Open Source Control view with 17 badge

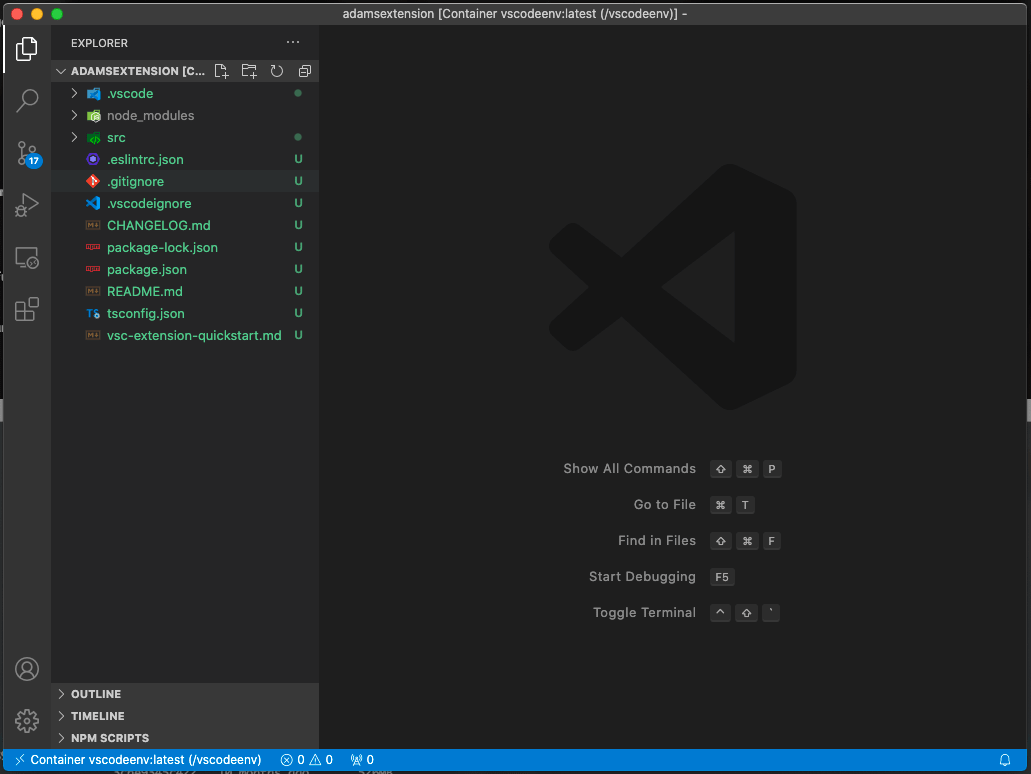click(28, 153)
